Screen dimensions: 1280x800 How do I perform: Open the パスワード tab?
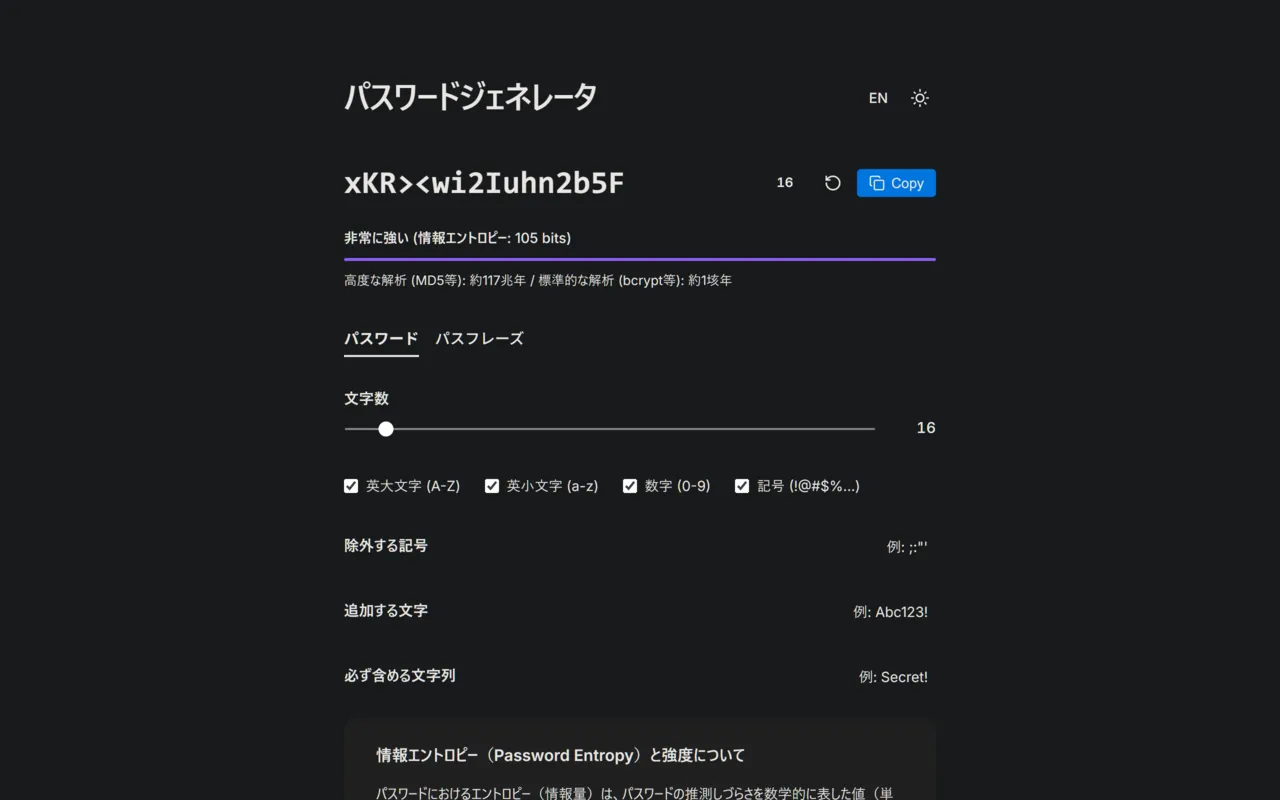click(x=381, y=339)
